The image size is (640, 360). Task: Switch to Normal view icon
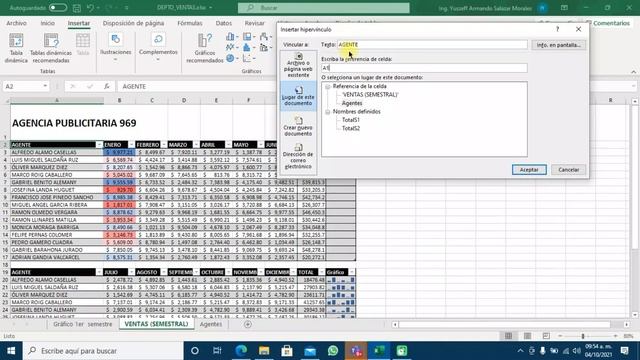tap(508, 336)
